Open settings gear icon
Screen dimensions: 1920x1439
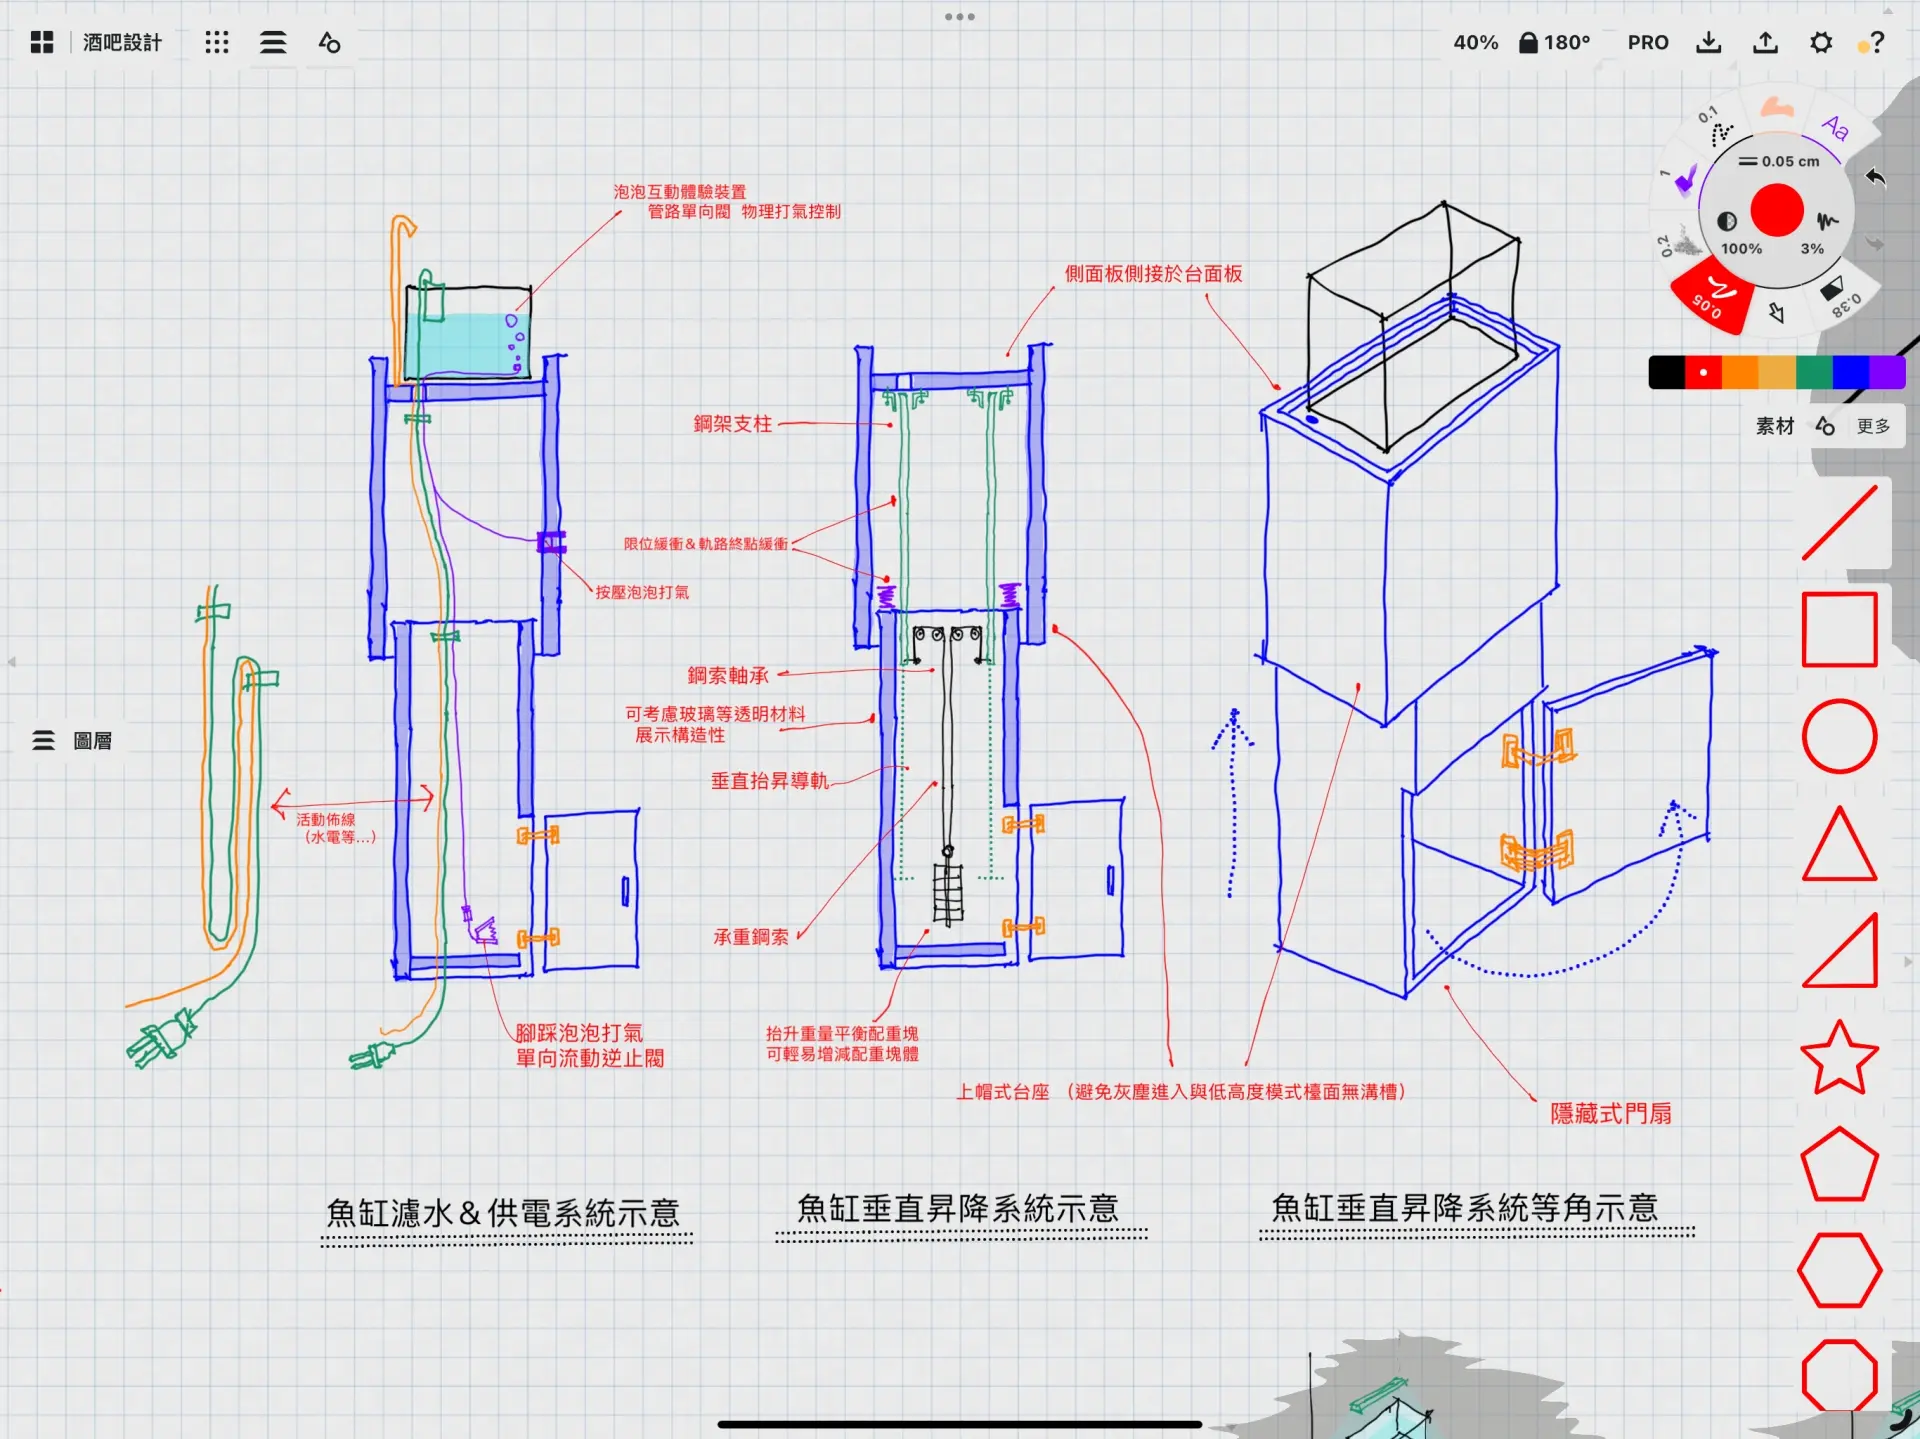(x=1821, y=42)
